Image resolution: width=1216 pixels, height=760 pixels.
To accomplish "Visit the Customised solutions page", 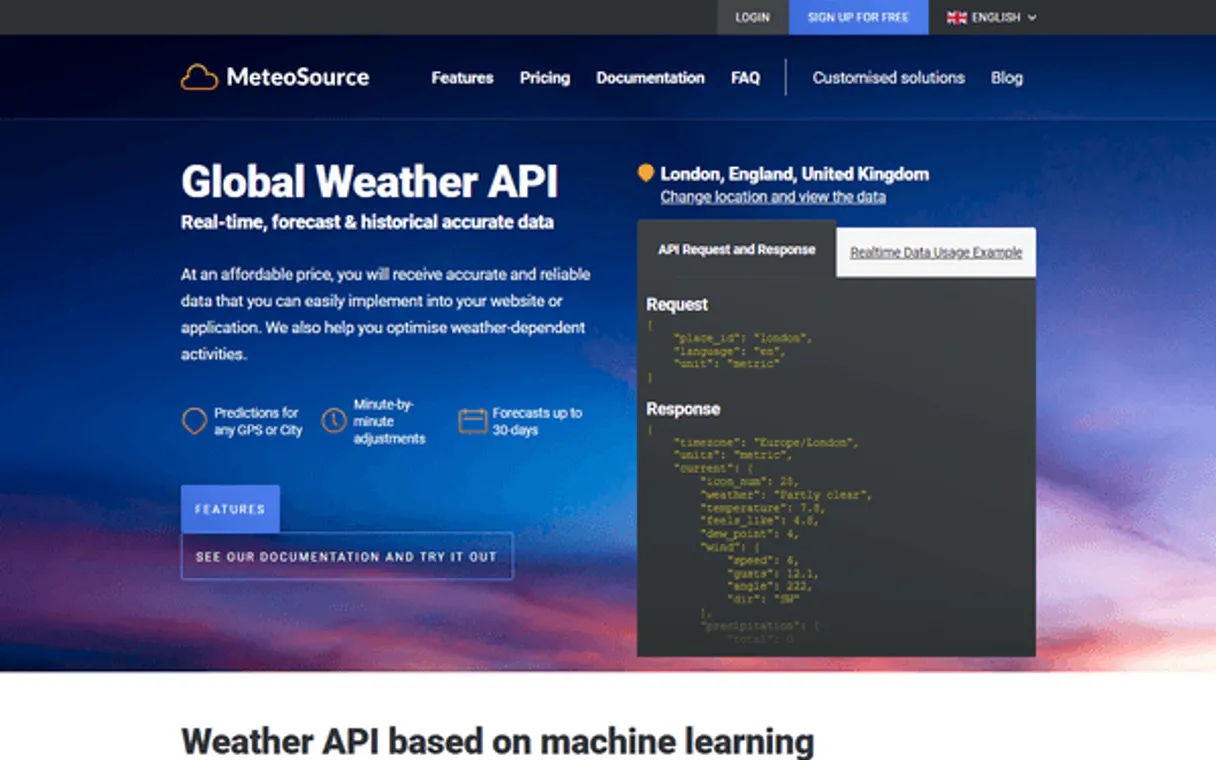I will 888,78.
